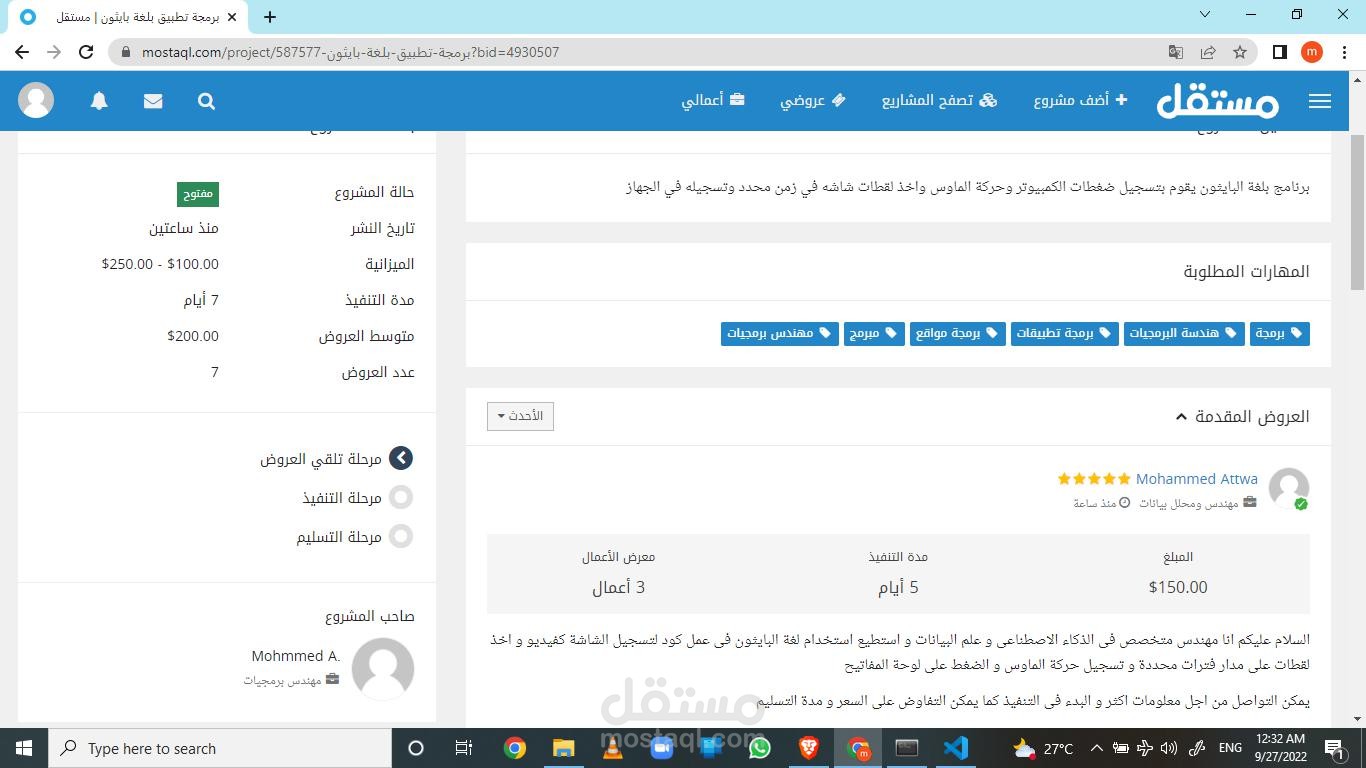The image size is (1366, 768).
Task: Open notifications bell icon
Action: point(99,101)
